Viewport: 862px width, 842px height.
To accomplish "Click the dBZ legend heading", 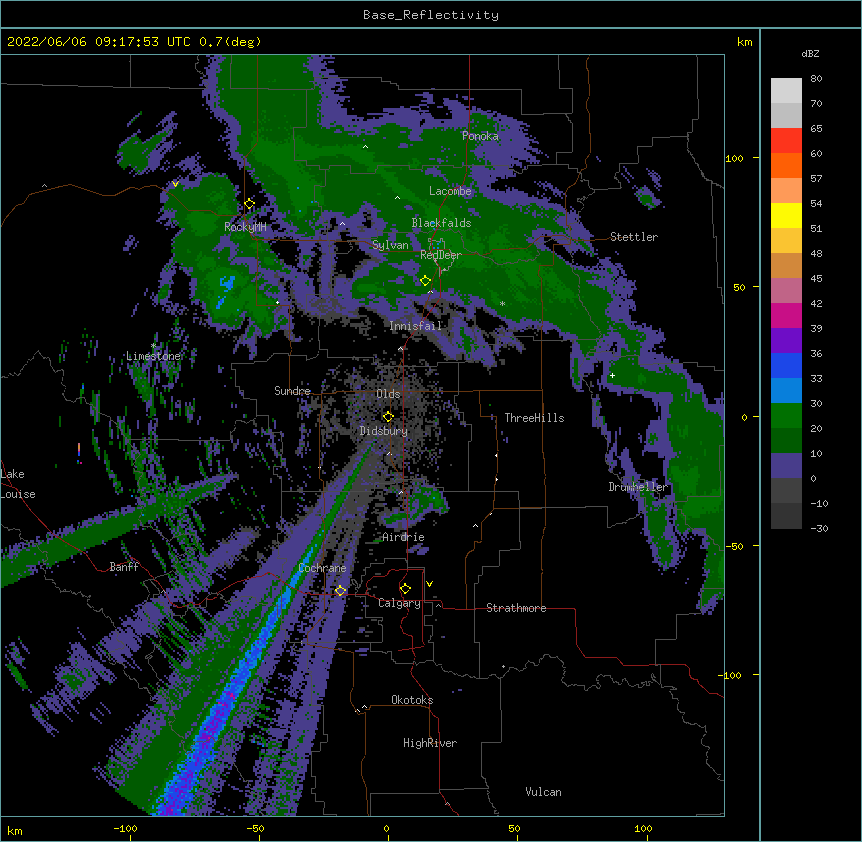I will click(810, 54).
